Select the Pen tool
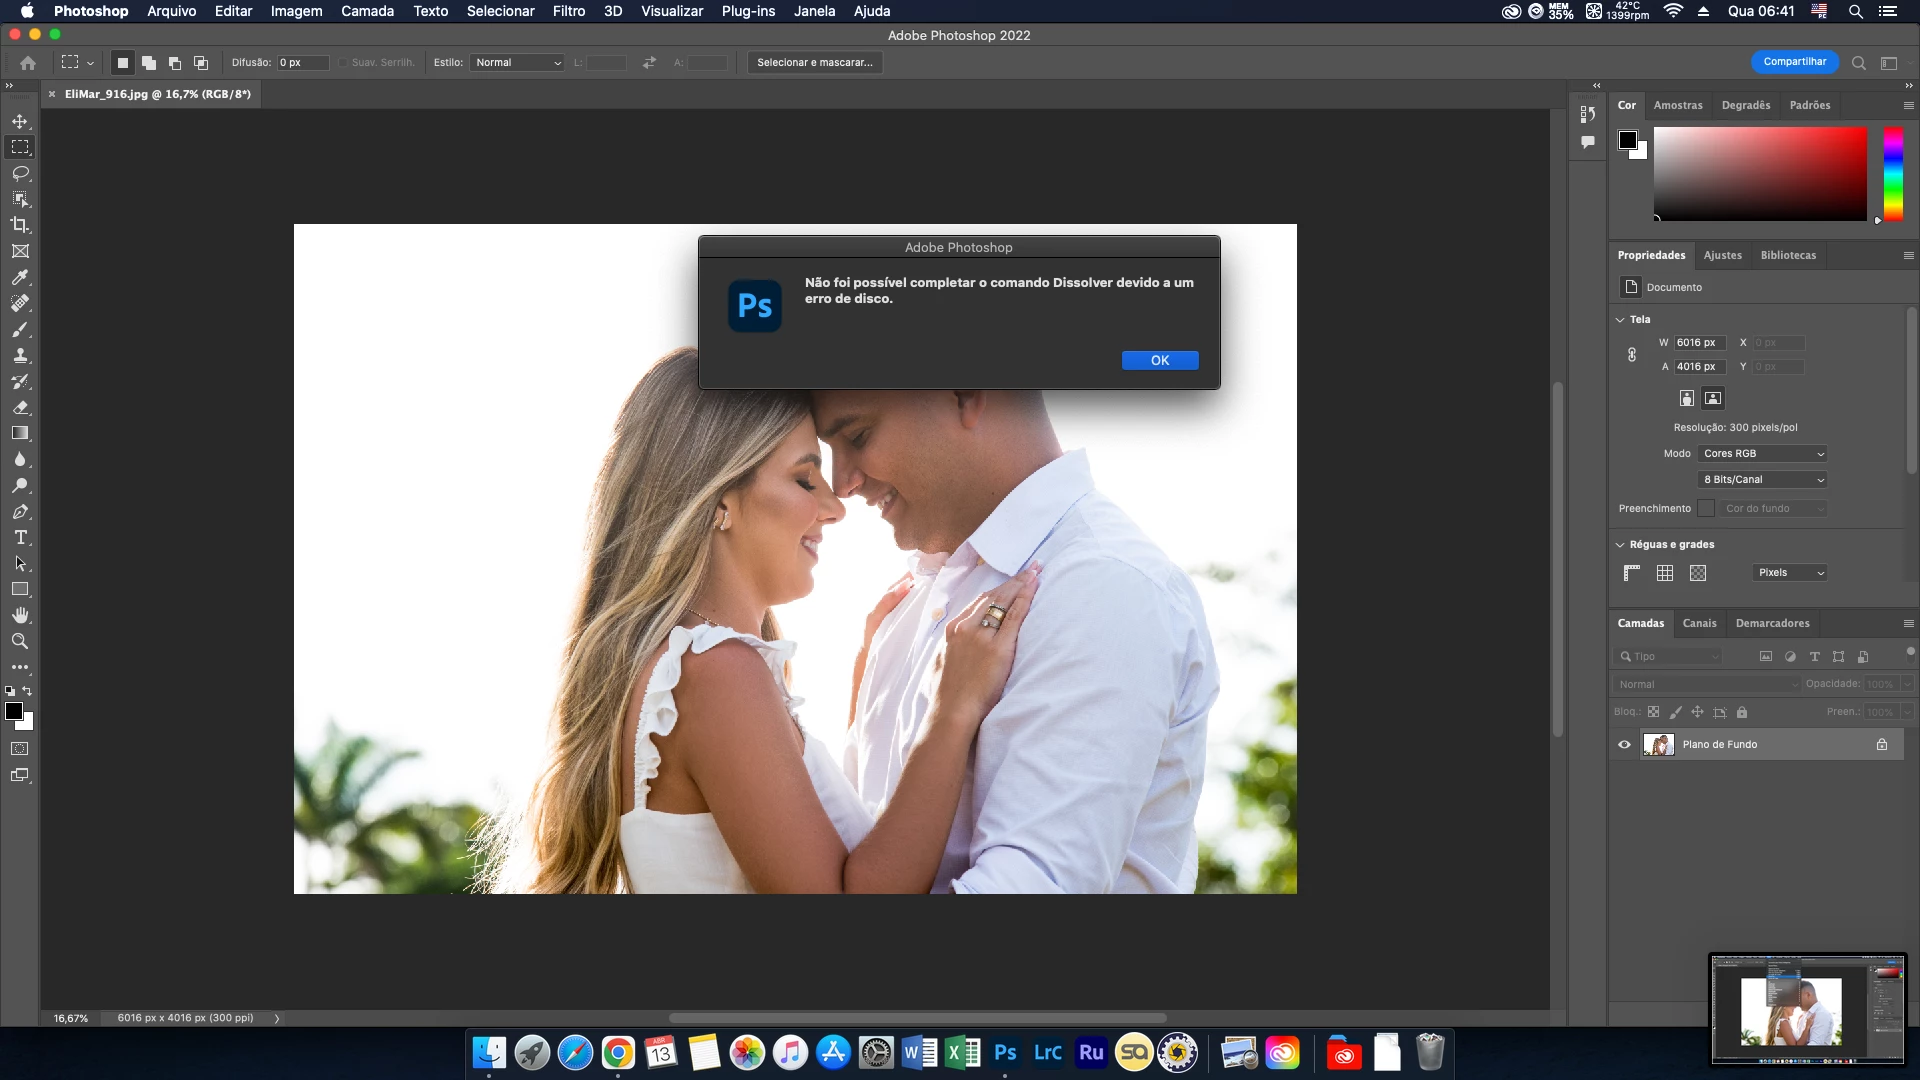Screen dimensions: 1920x1080 tap(20, 512)
